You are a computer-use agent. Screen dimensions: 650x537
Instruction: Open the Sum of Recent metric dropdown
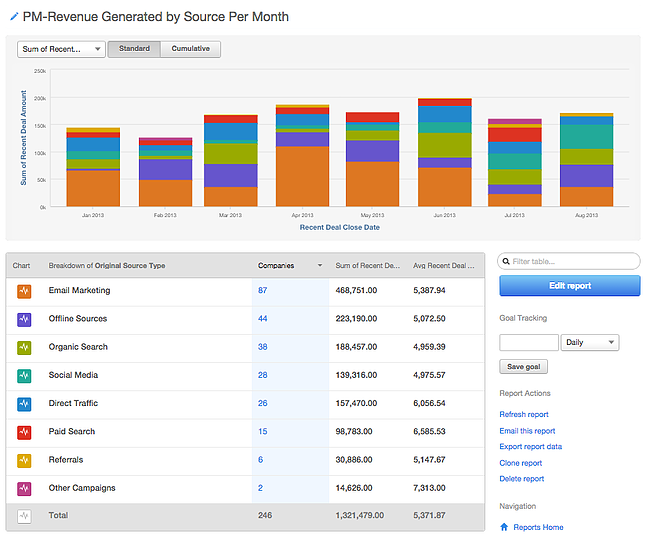click(x=61, y=49)
